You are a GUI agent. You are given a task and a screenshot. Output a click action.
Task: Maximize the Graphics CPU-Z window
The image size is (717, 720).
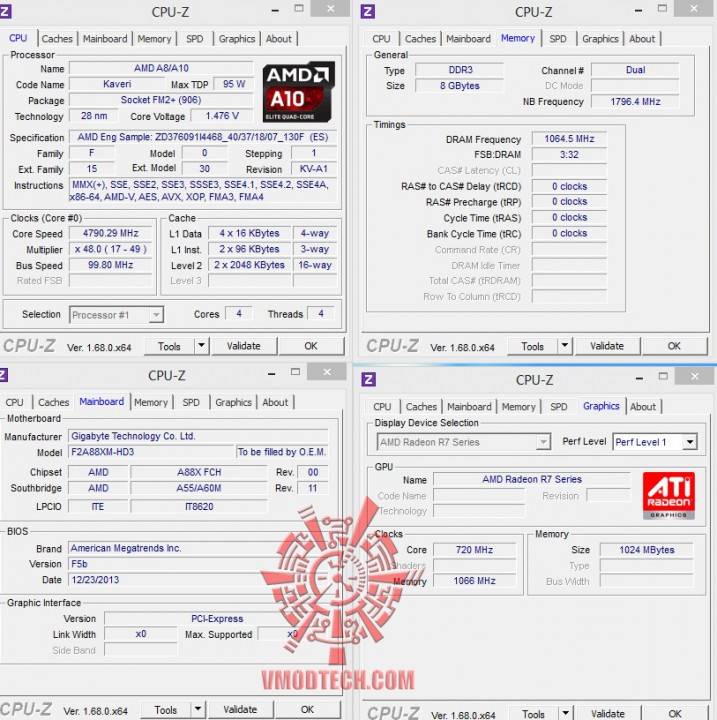point(663,376)
